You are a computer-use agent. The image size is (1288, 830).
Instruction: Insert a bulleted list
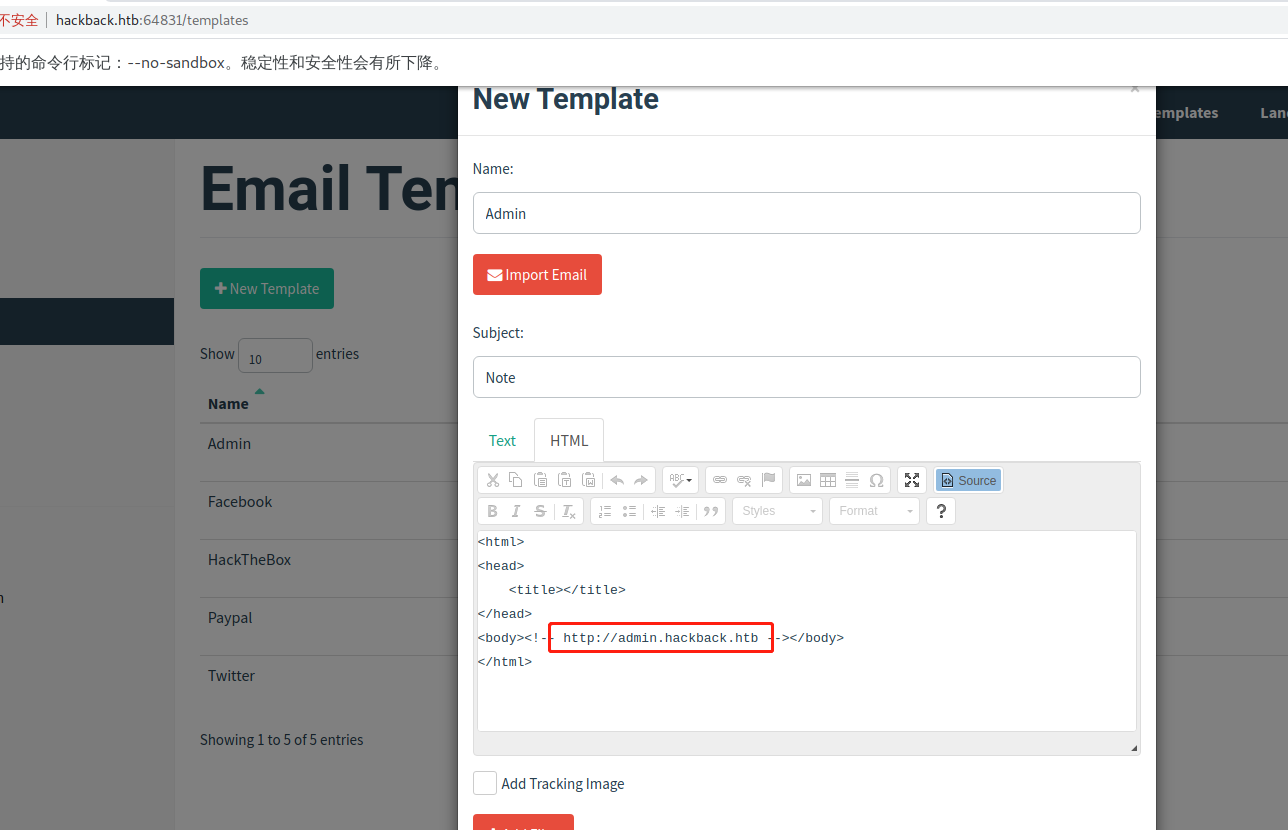(629, 511)
